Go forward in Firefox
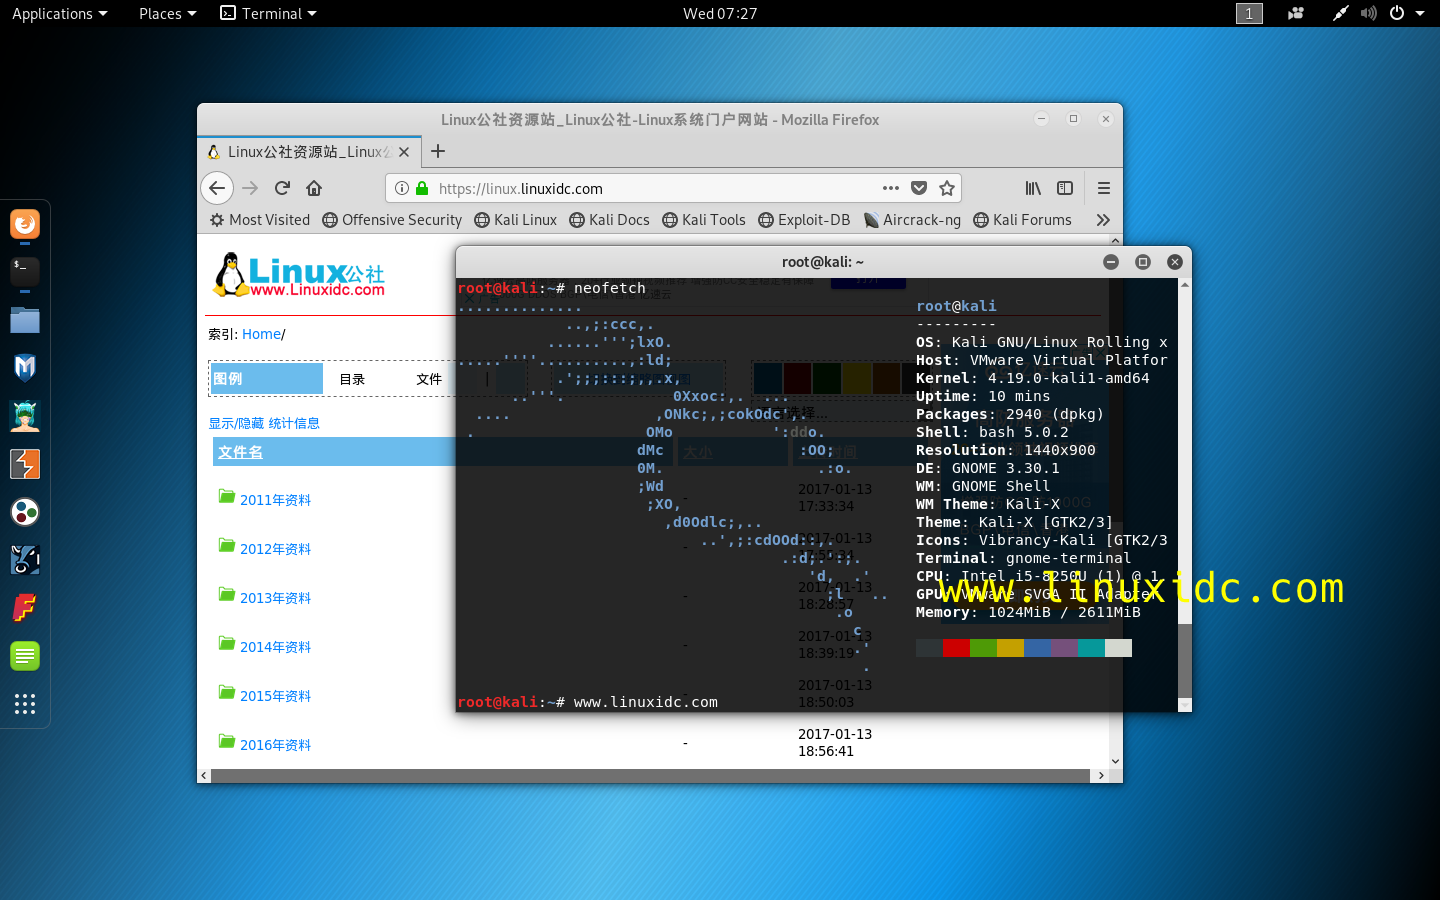1440x900 pixels. pos(250,188)
